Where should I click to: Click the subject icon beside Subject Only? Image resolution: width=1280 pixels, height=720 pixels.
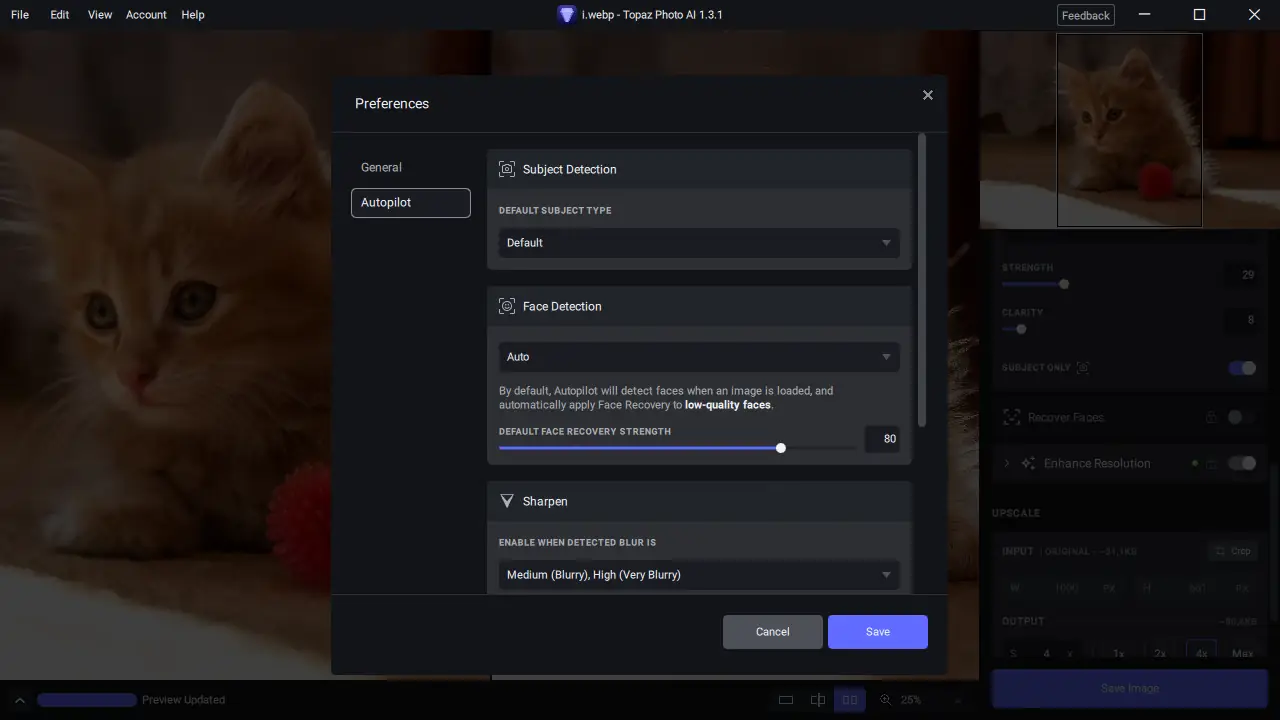pos(1083,368)
